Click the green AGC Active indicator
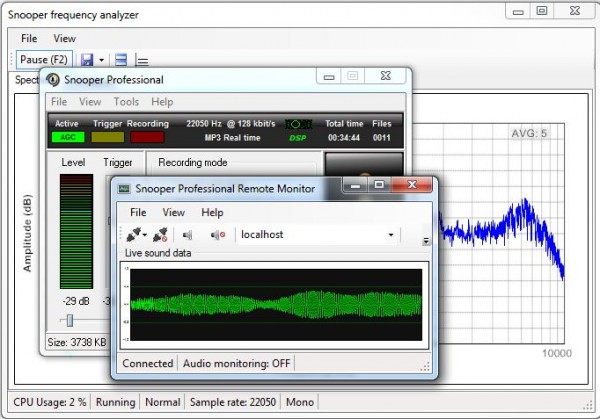The width and height of the screenshot is (600, 419). point(68,137)
